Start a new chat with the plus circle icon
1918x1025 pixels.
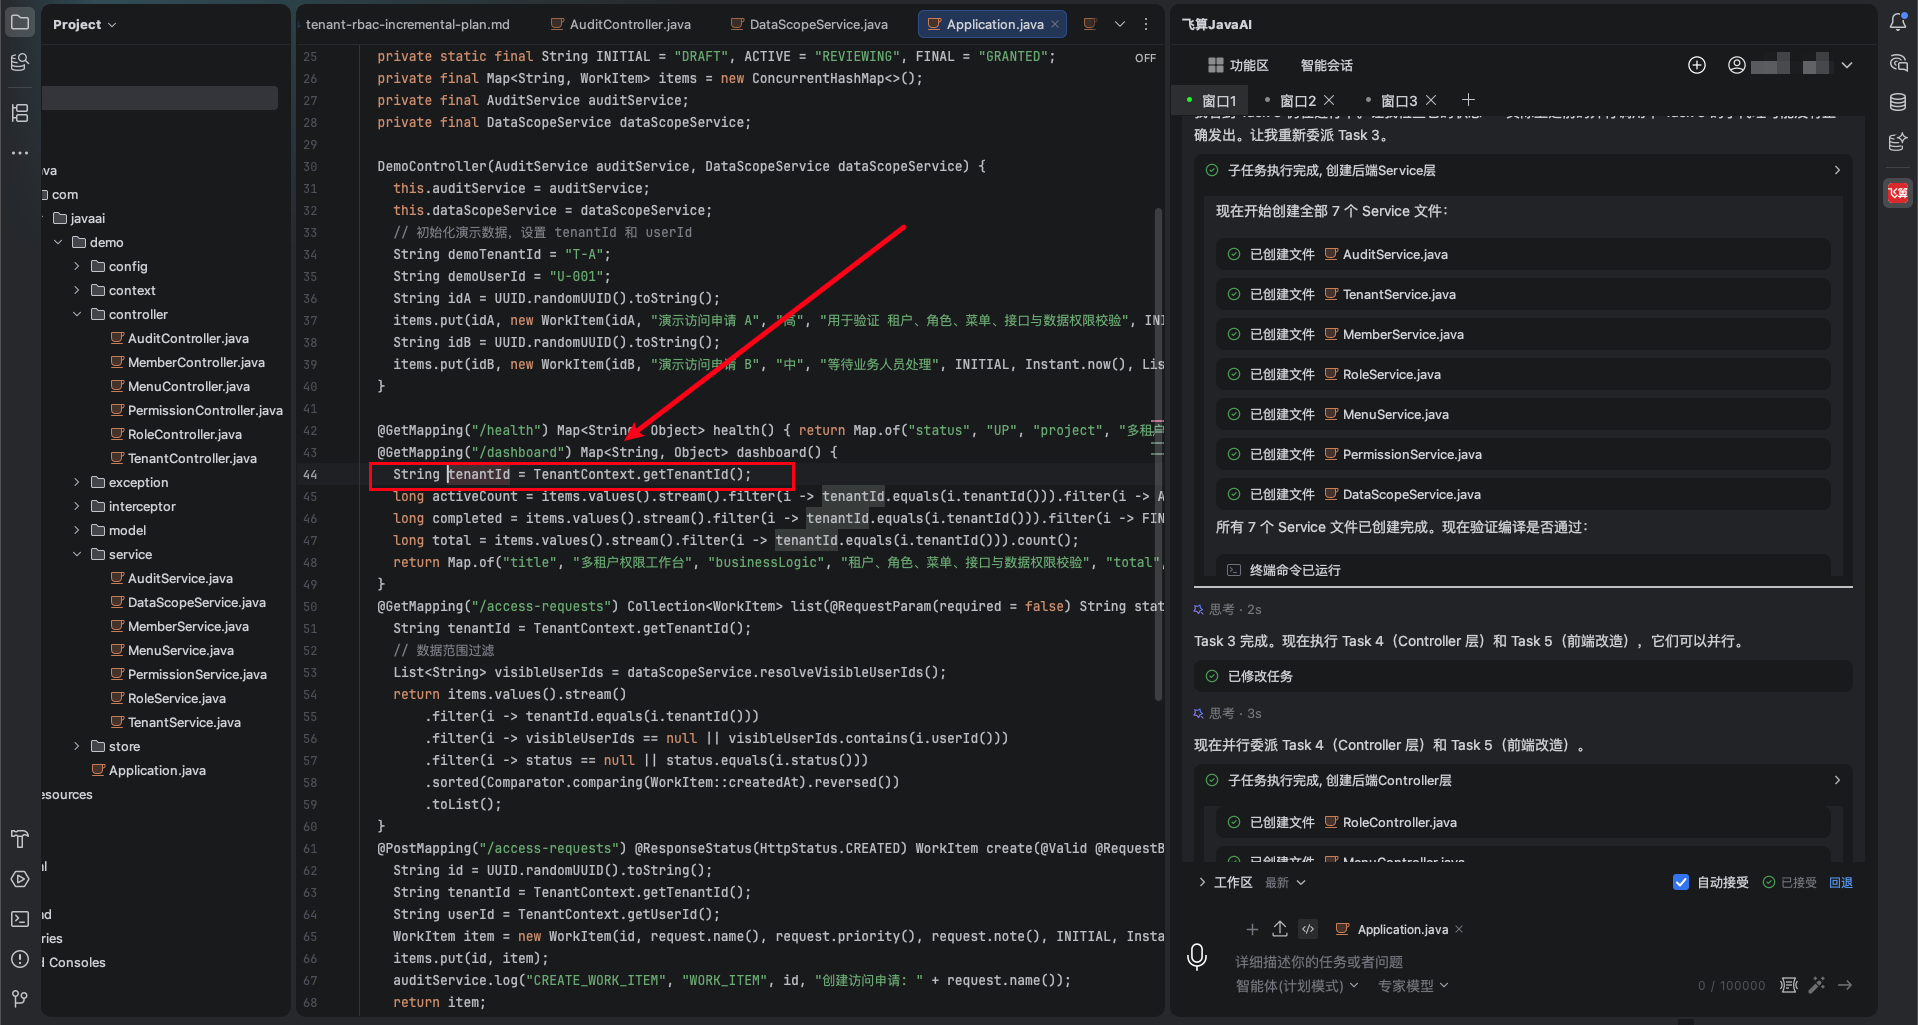coord(1697,65)
